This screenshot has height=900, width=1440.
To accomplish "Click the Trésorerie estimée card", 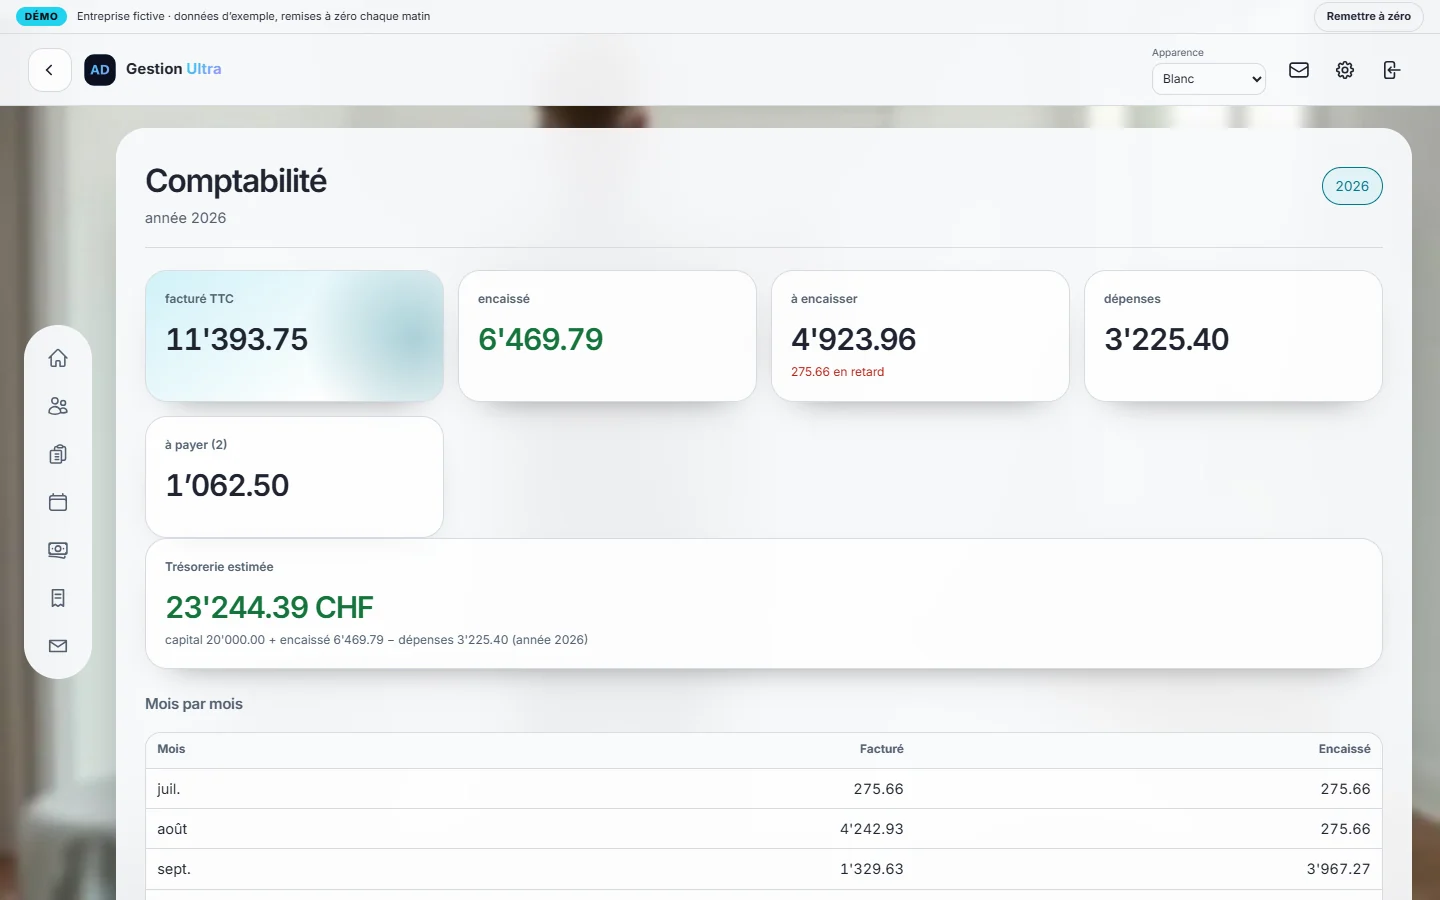I will 764,604.
